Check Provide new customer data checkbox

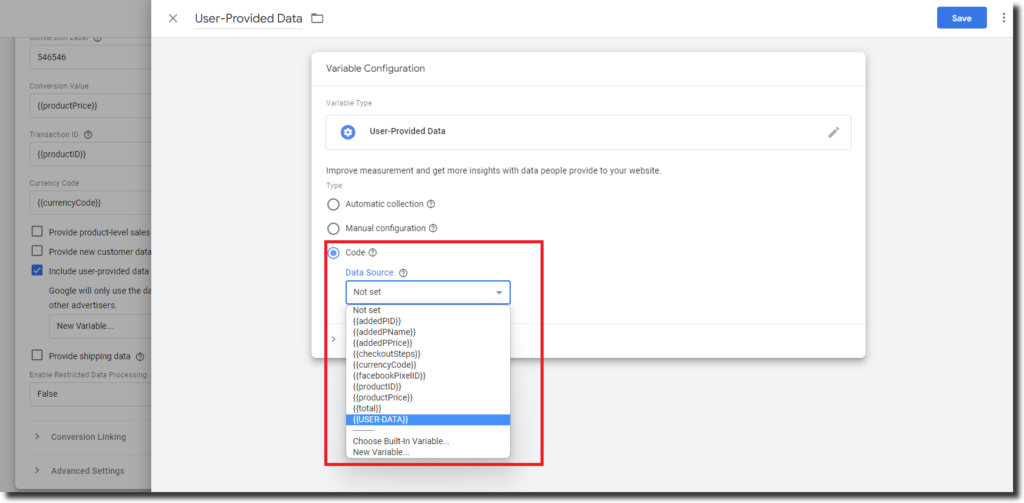pyautogui.click(x=37, y=252)
